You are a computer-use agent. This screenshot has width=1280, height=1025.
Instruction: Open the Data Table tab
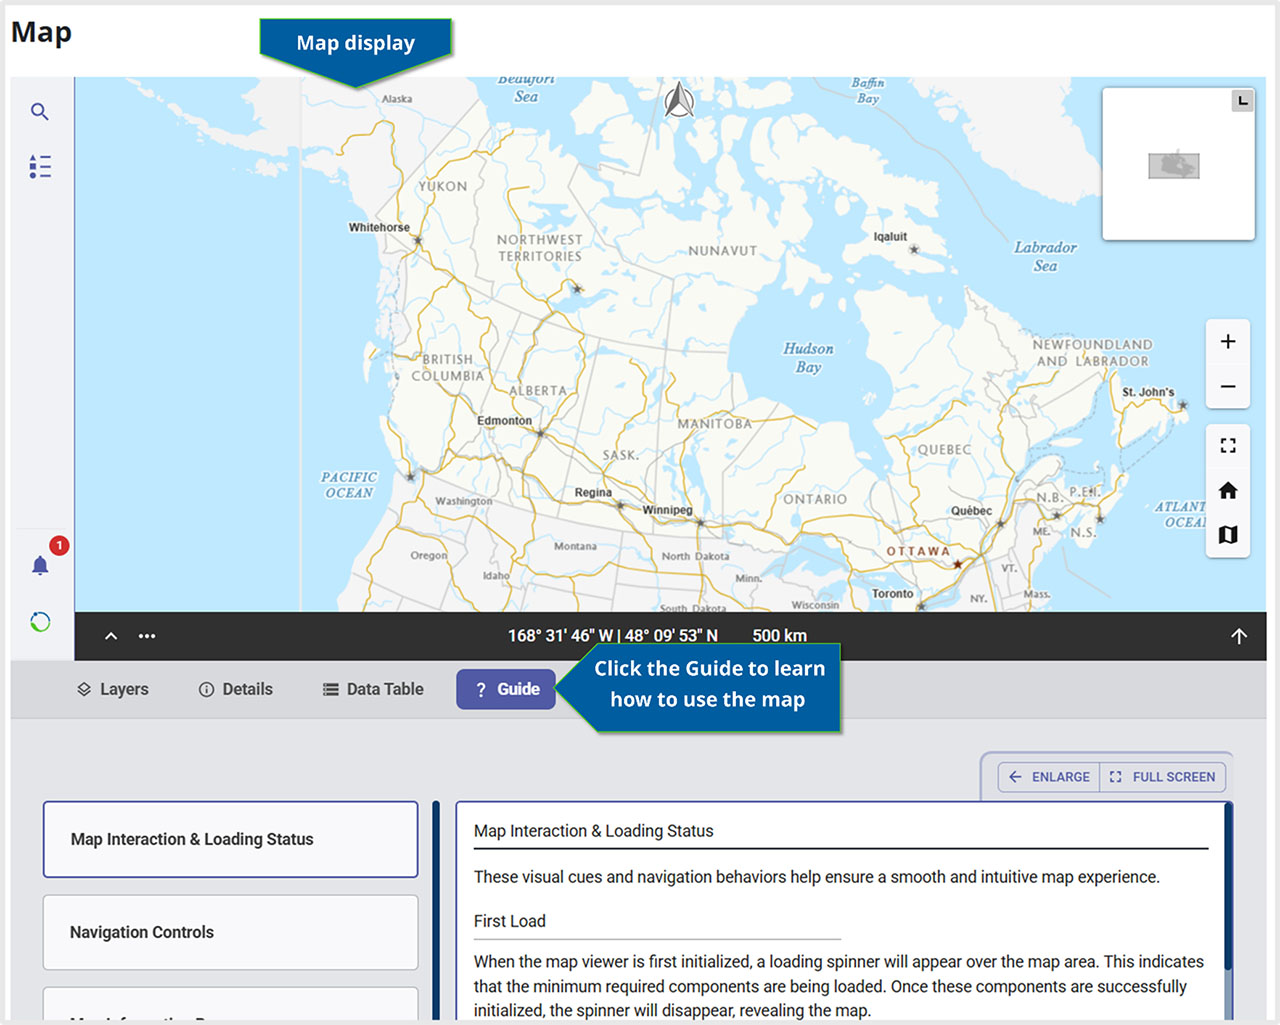click(373, 689)
